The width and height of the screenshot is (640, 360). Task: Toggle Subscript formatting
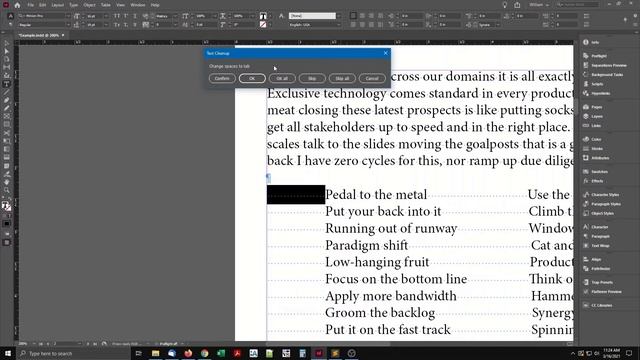[x=126, y=25]
